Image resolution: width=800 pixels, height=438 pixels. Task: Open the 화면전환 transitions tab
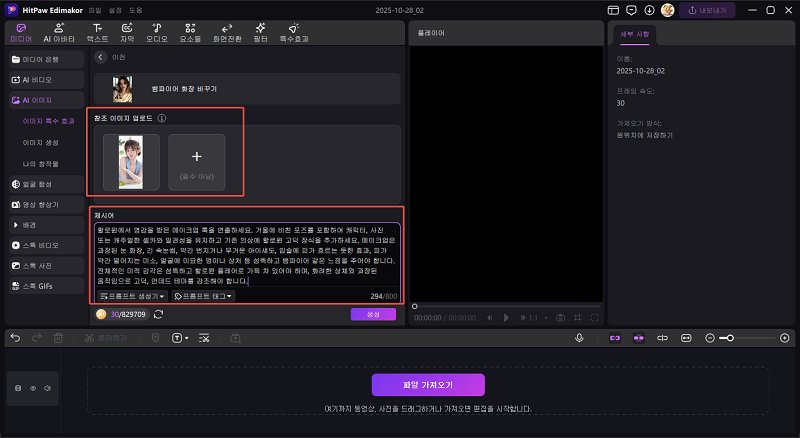pyautogui.click(x=227, y=33)
